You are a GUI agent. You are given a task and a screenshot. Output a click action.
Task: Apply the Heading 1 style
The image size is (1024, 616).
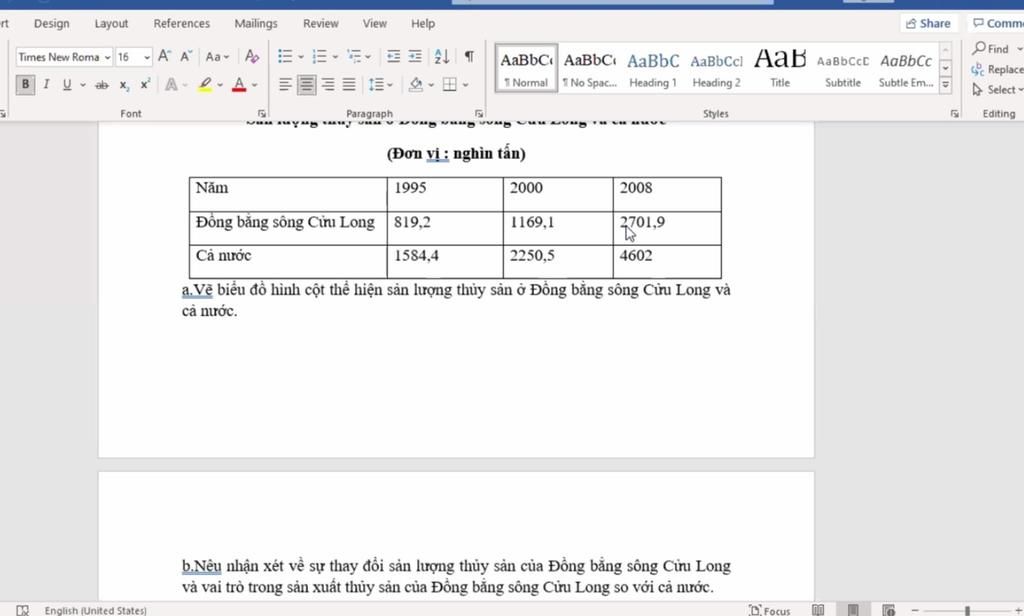pyautogui.click(x=653, y=68)
